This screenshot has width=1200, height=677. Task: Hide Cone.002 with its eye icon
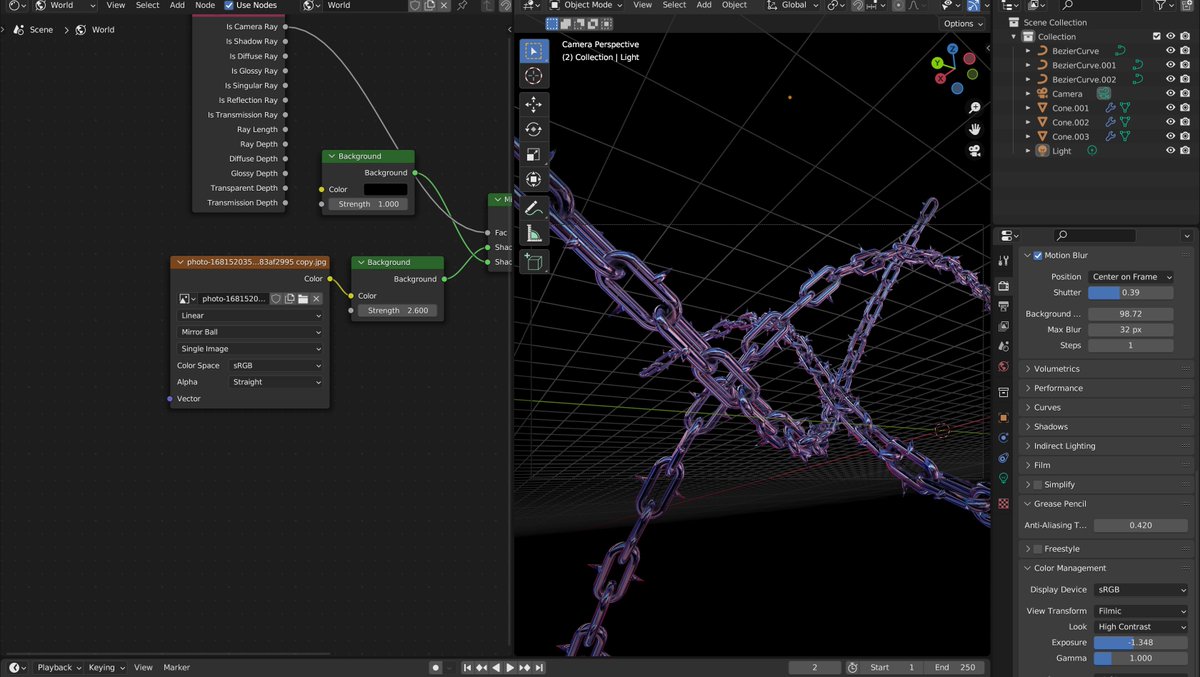(x=1170, y=122)
